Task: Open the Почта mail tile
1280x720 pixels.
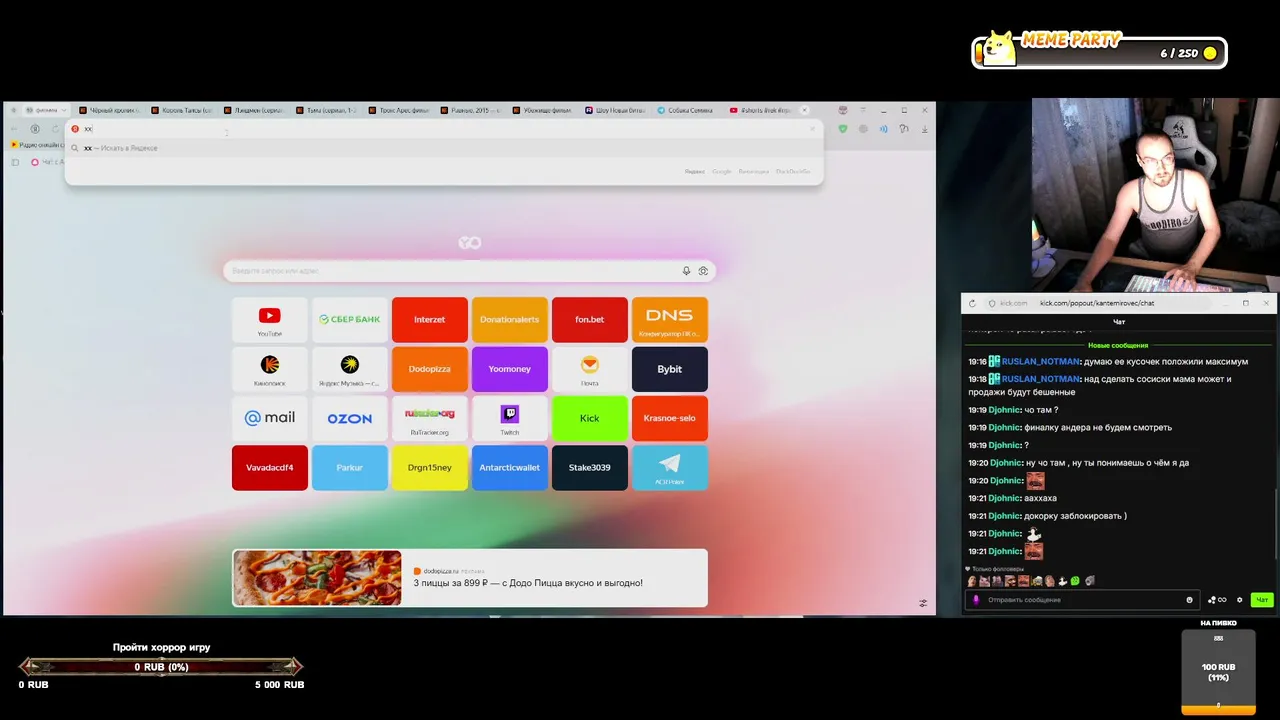Action: (x=590, y=369)
